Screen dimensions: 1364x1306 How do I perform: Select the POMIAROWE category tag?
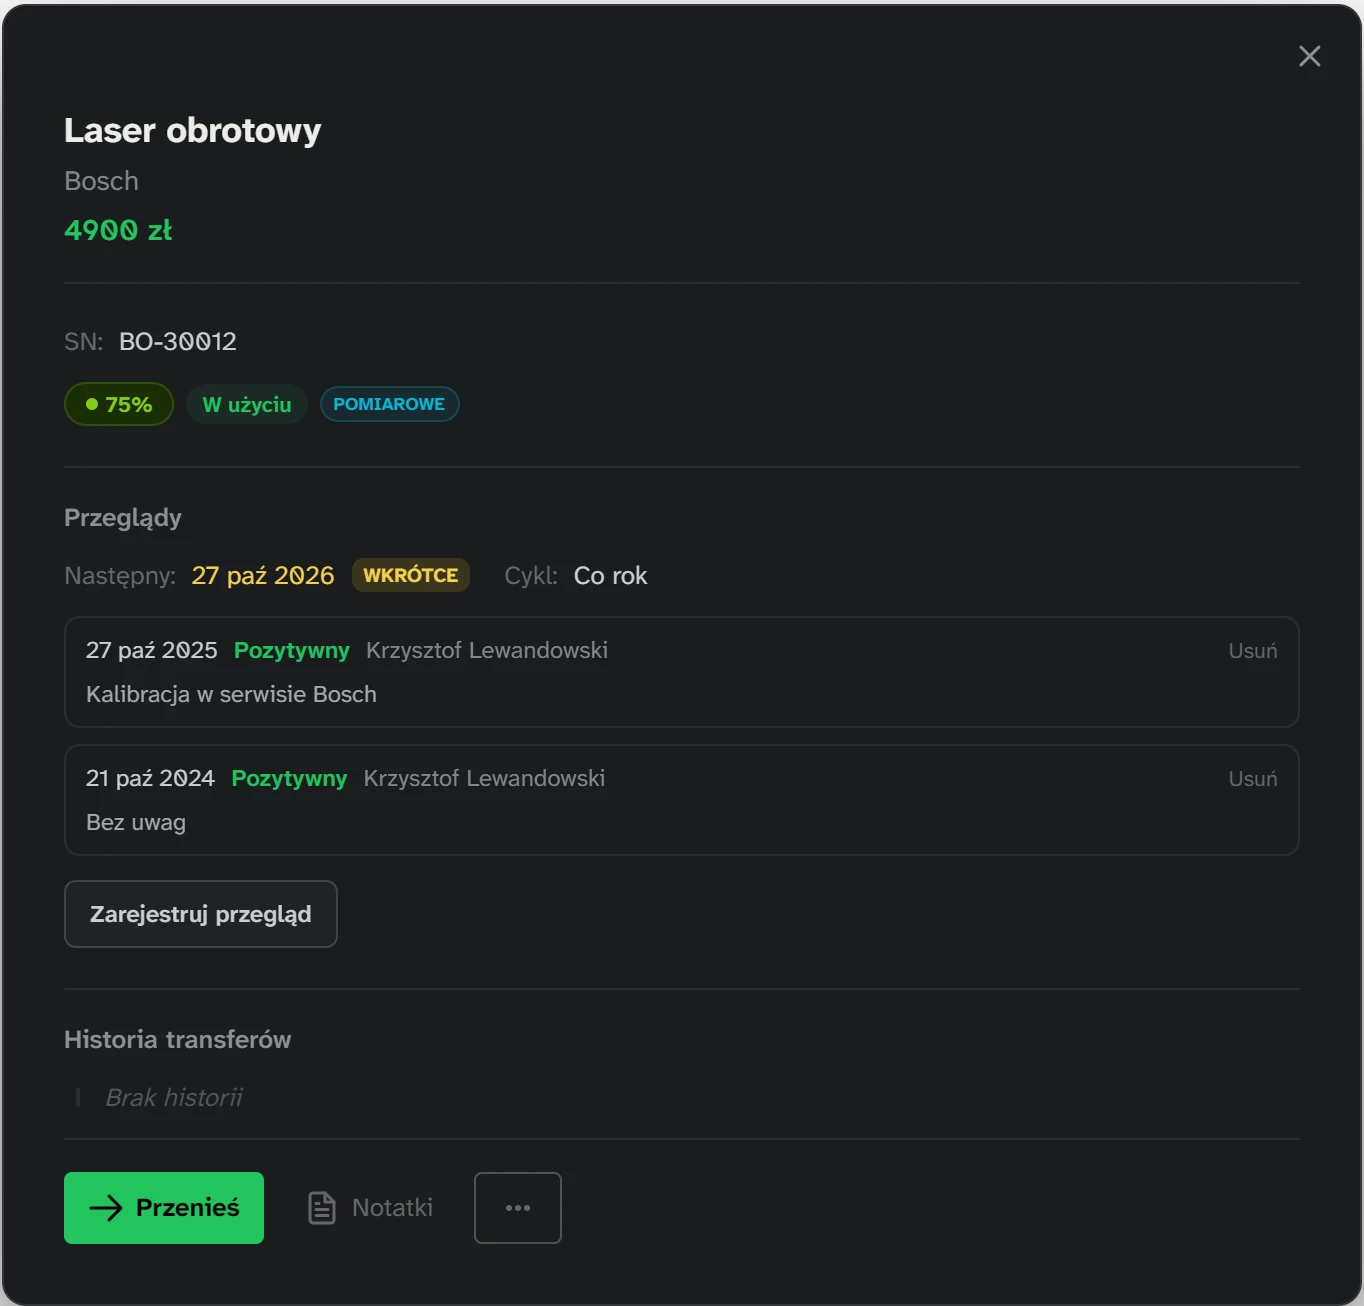pyautogui.click(x=389, y=404)
